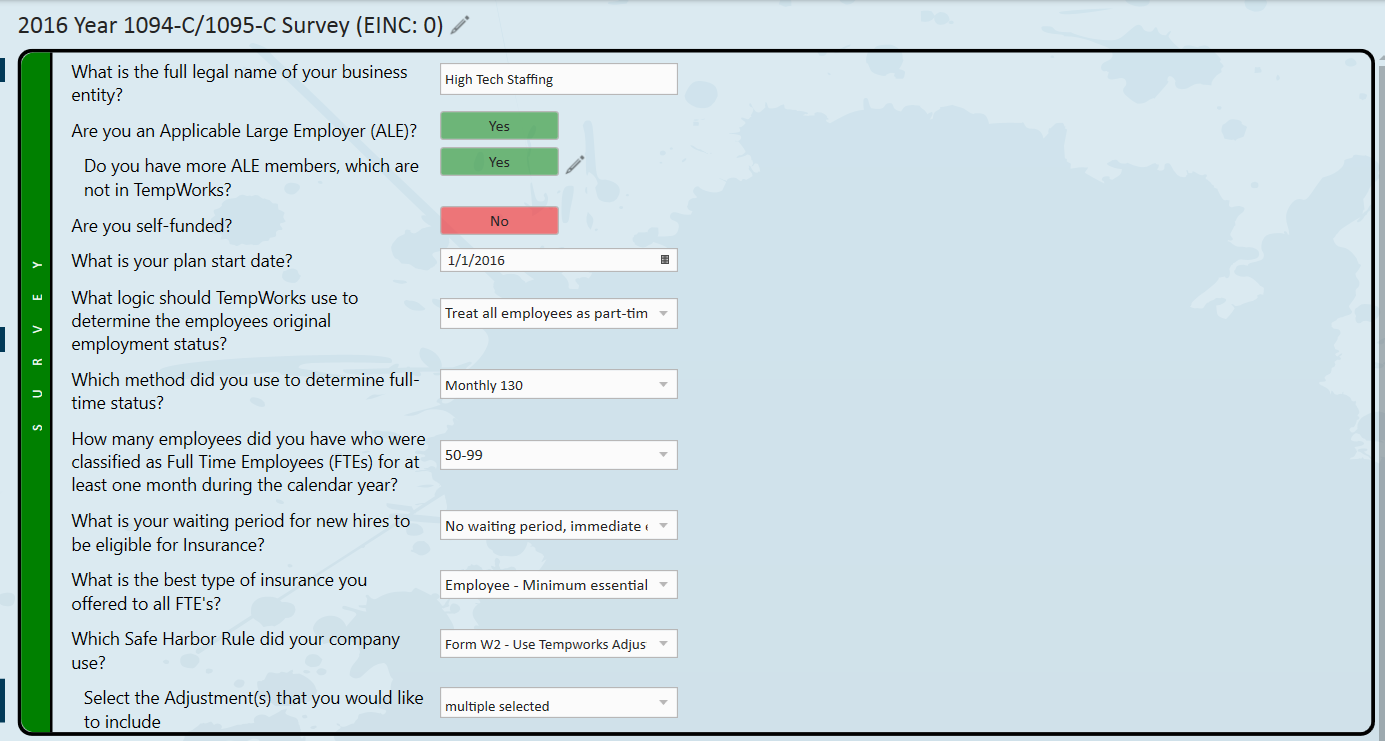This screenshot has height=741, width=1385.
Task: Open the best insurance type offered dropdown
Action: [558, 585]
